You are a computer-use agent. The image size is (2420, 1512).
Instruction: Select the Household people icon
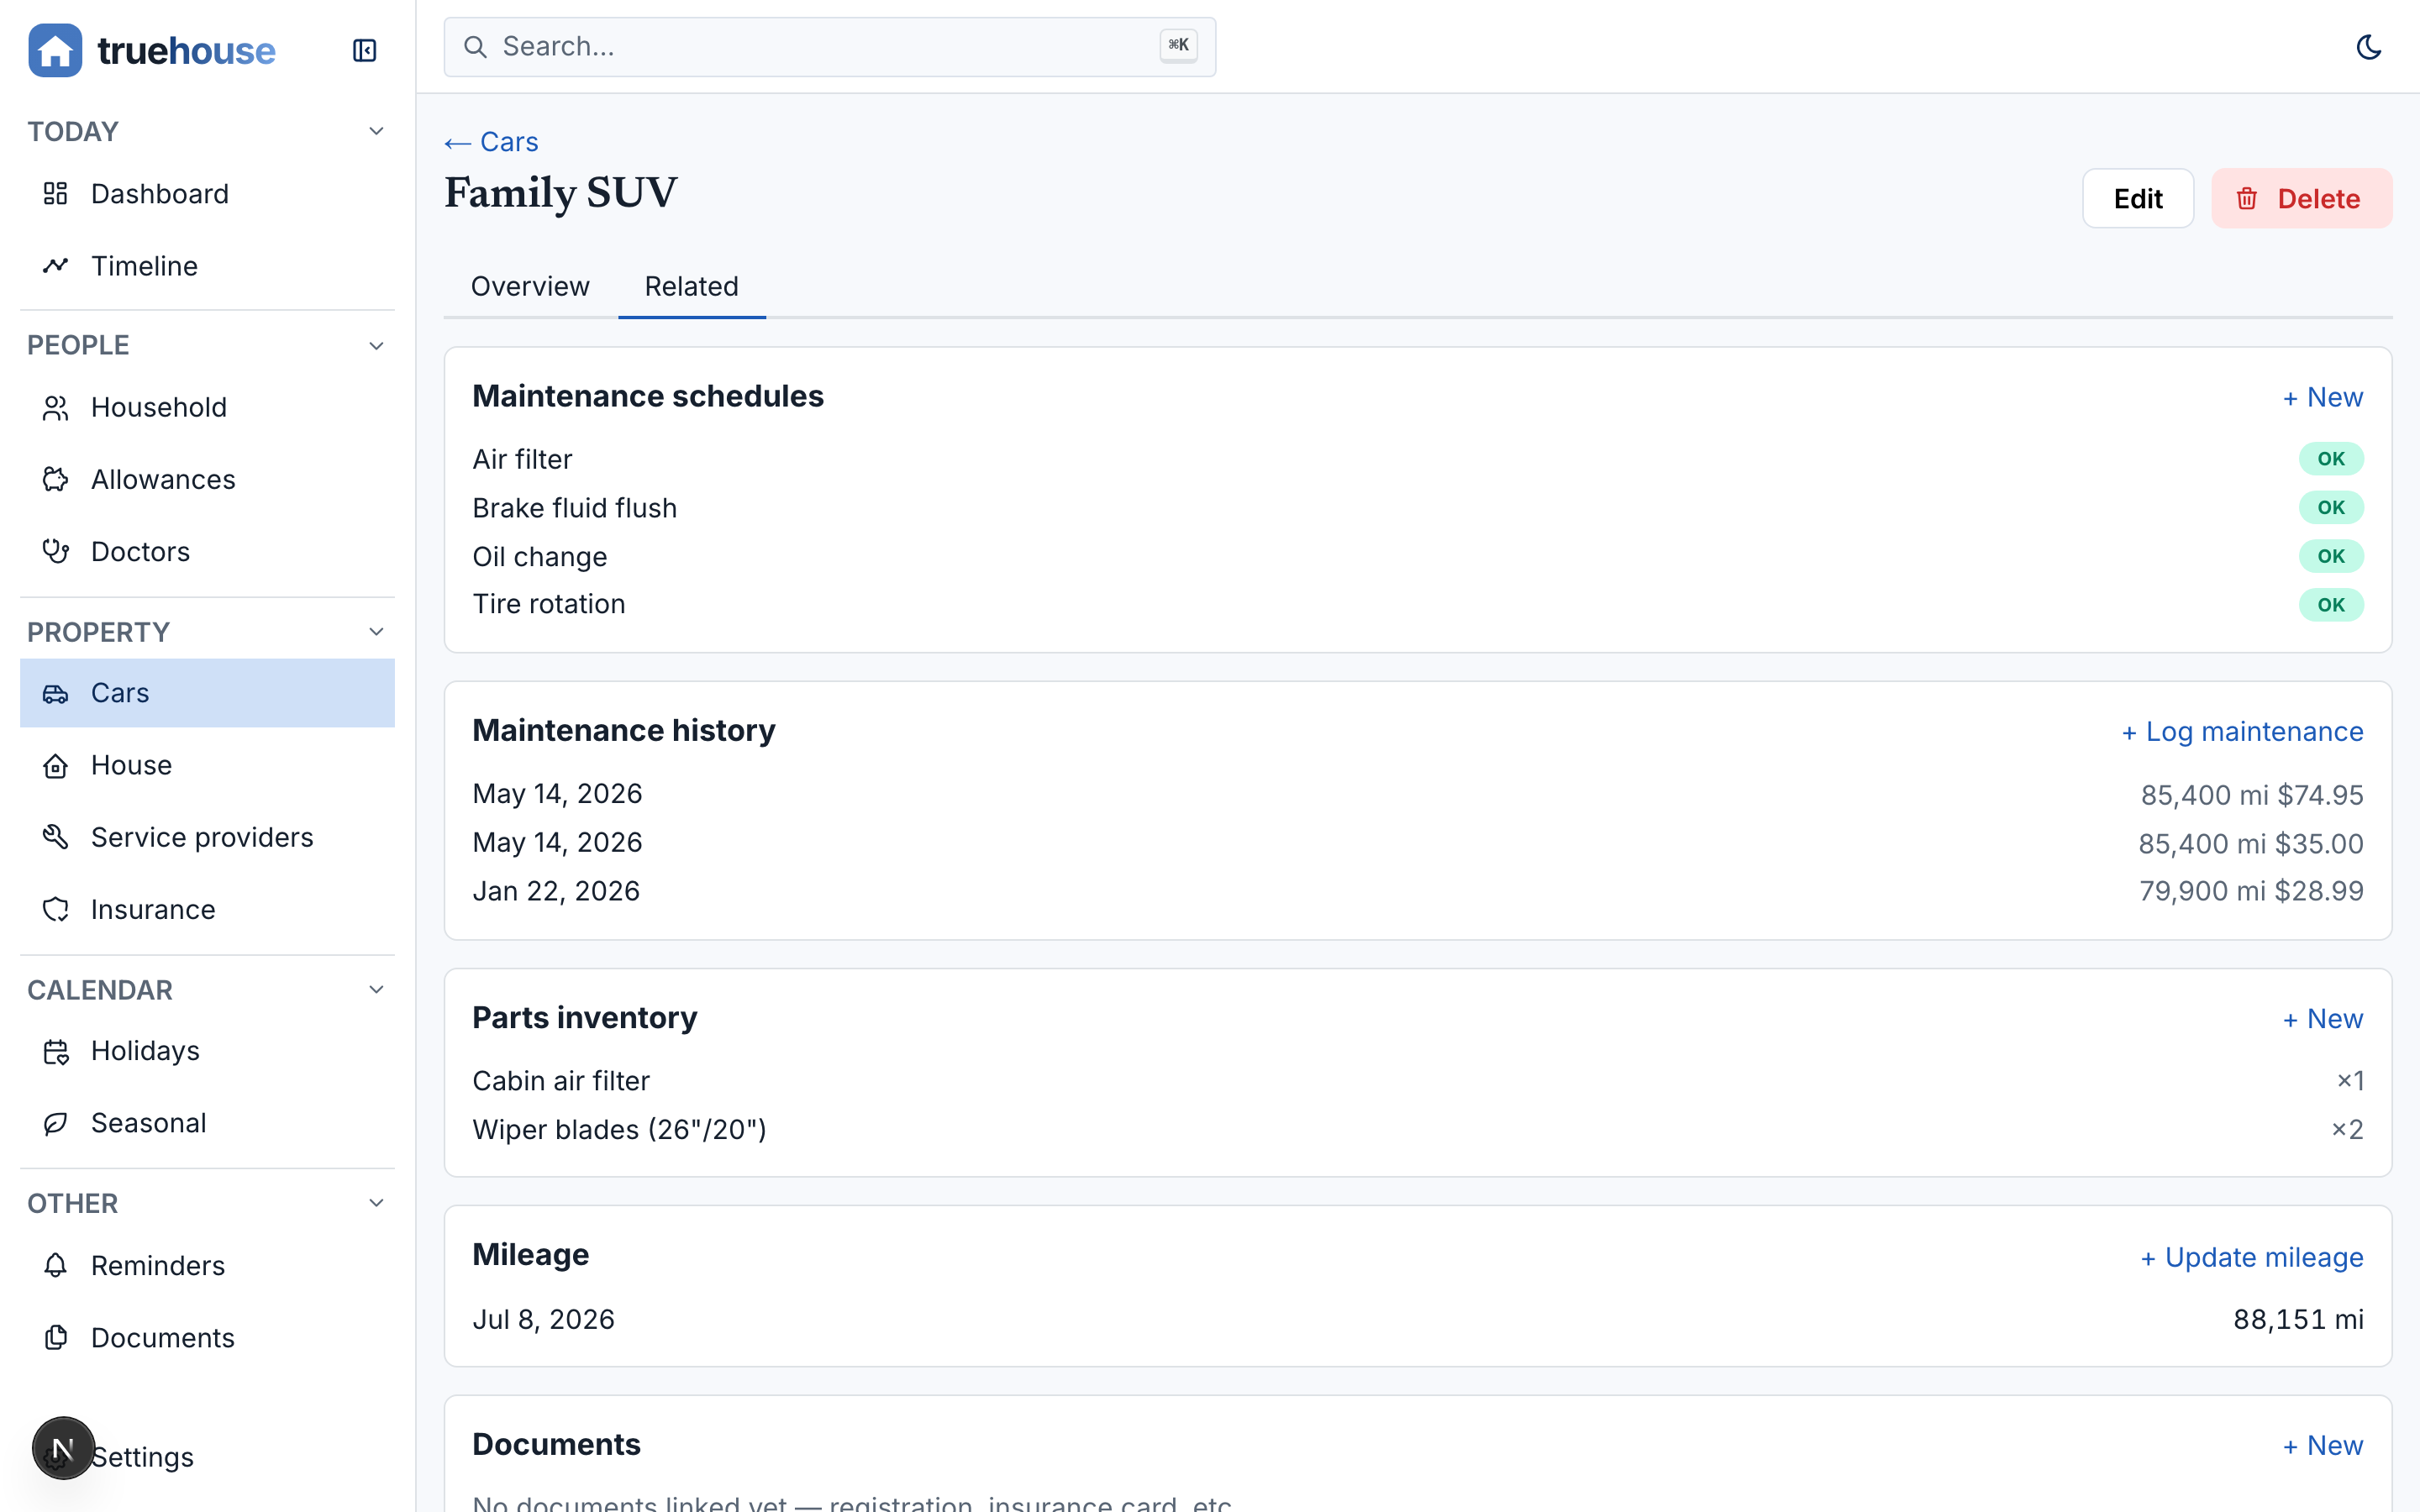pyautogui.click(x=56, y=408)
